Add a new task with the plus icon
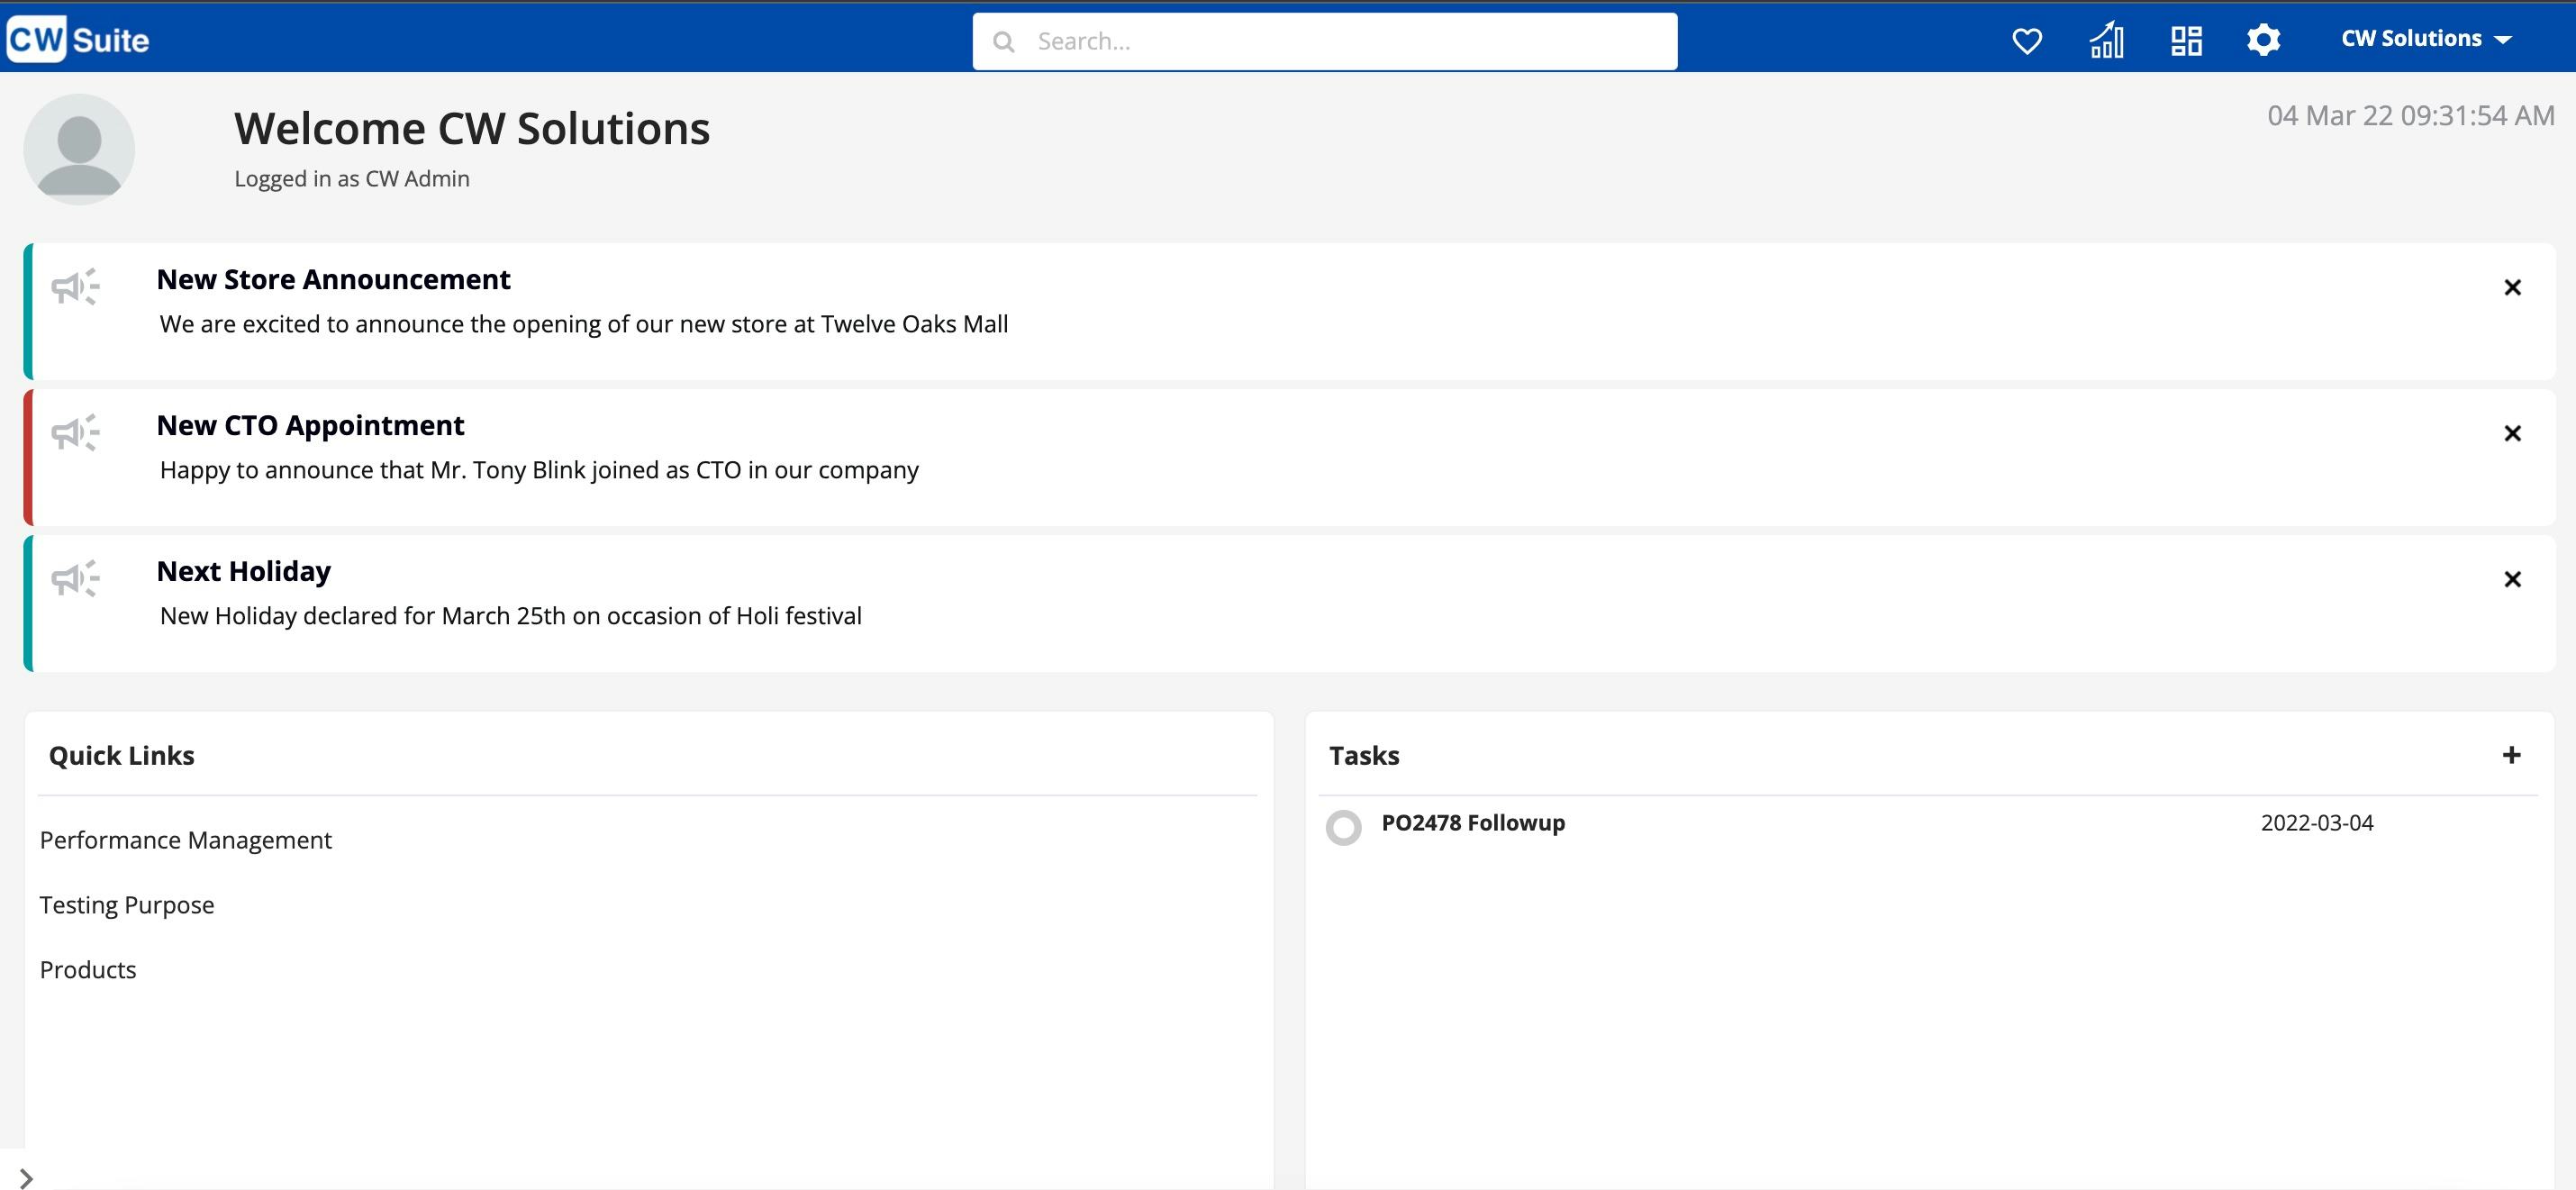2576x1190 pixels. (2511, 756)
